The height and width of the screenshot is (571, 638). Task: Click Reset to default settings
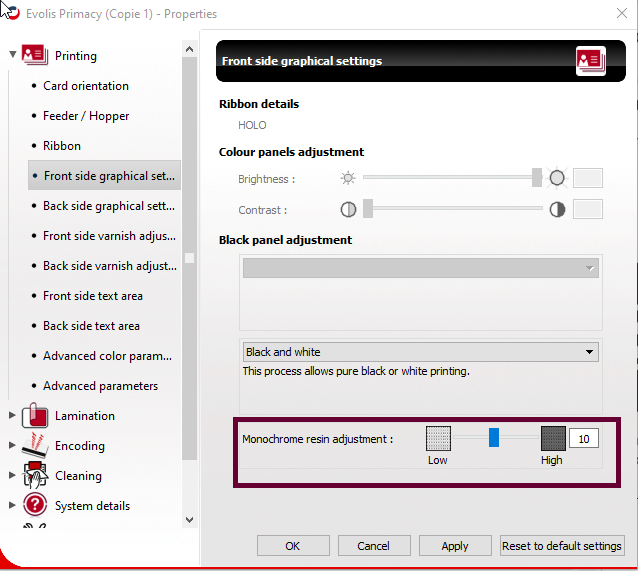coord(562,546)
